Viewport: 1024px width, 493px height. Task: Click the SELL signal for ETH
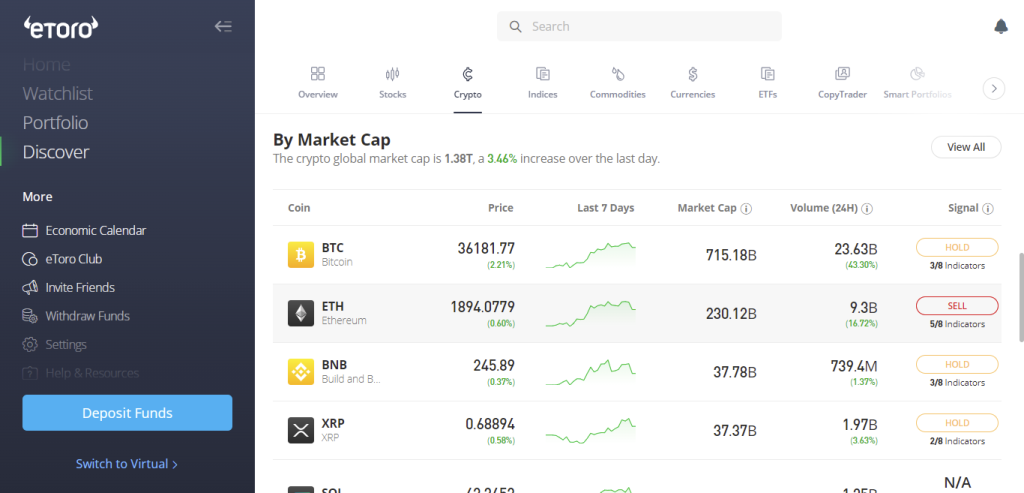coord(957,306)
